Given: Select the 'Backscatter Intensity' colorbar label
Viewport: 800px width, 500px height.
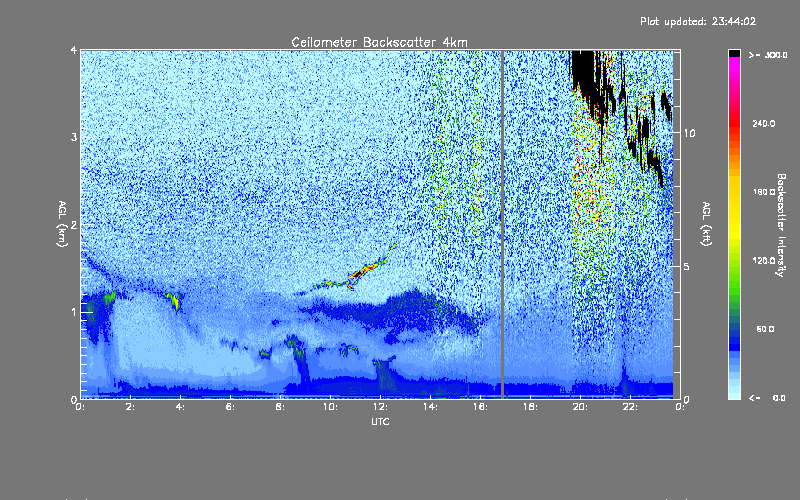Looking at the screenshot, I should tap(781, 225).
